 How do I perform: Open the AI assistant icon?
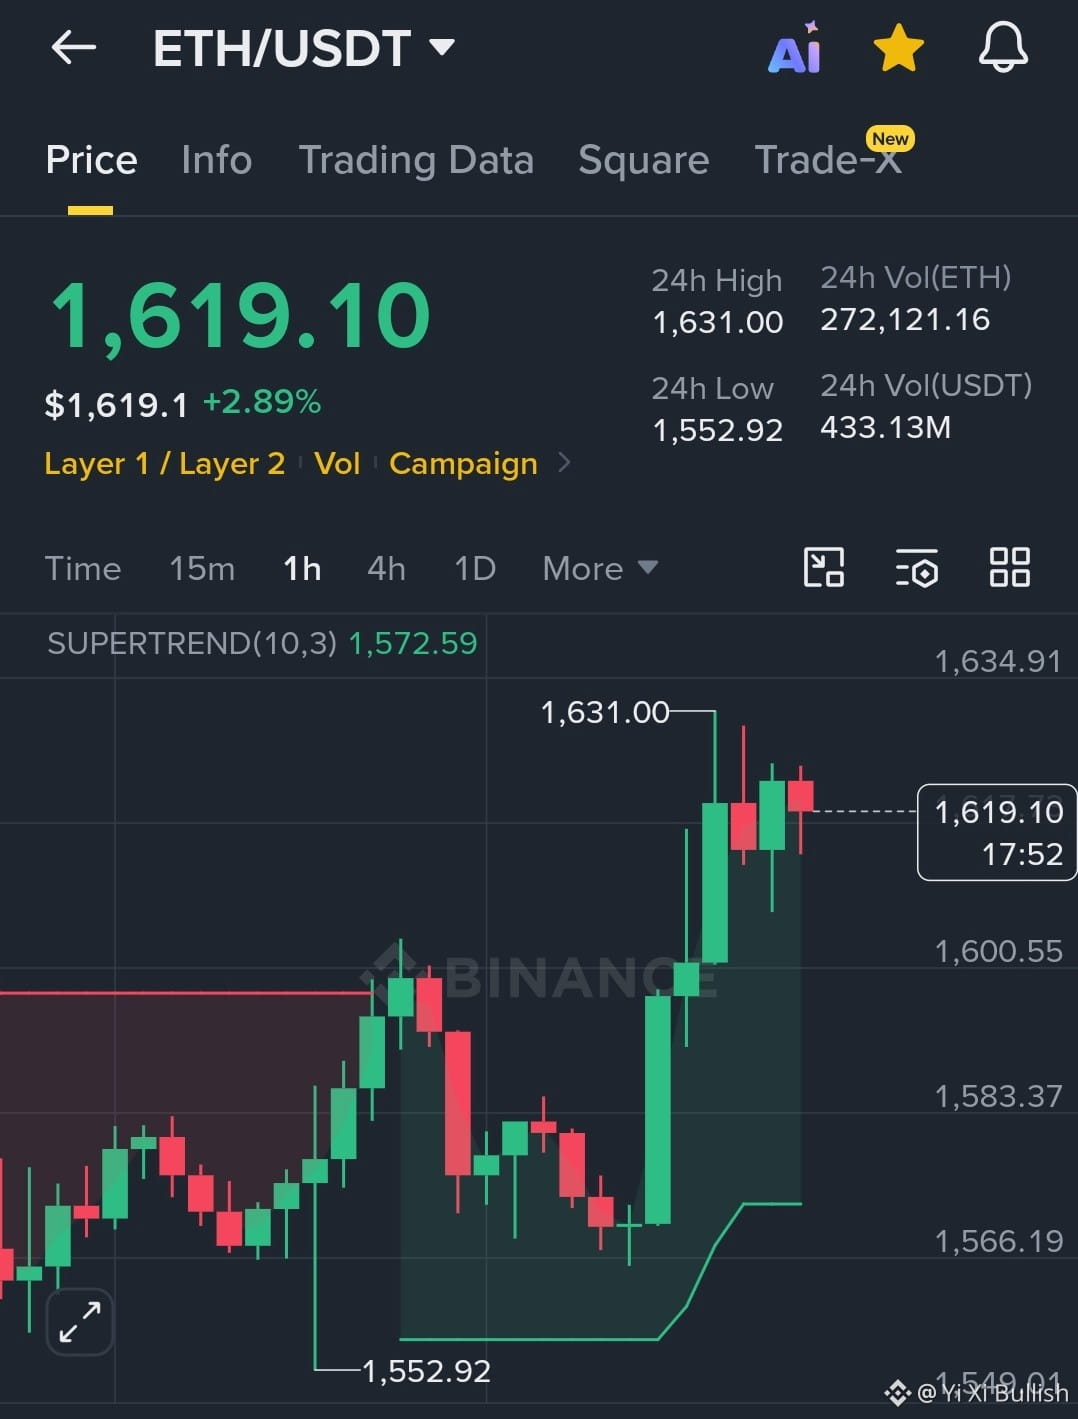[x=795, y=48]
